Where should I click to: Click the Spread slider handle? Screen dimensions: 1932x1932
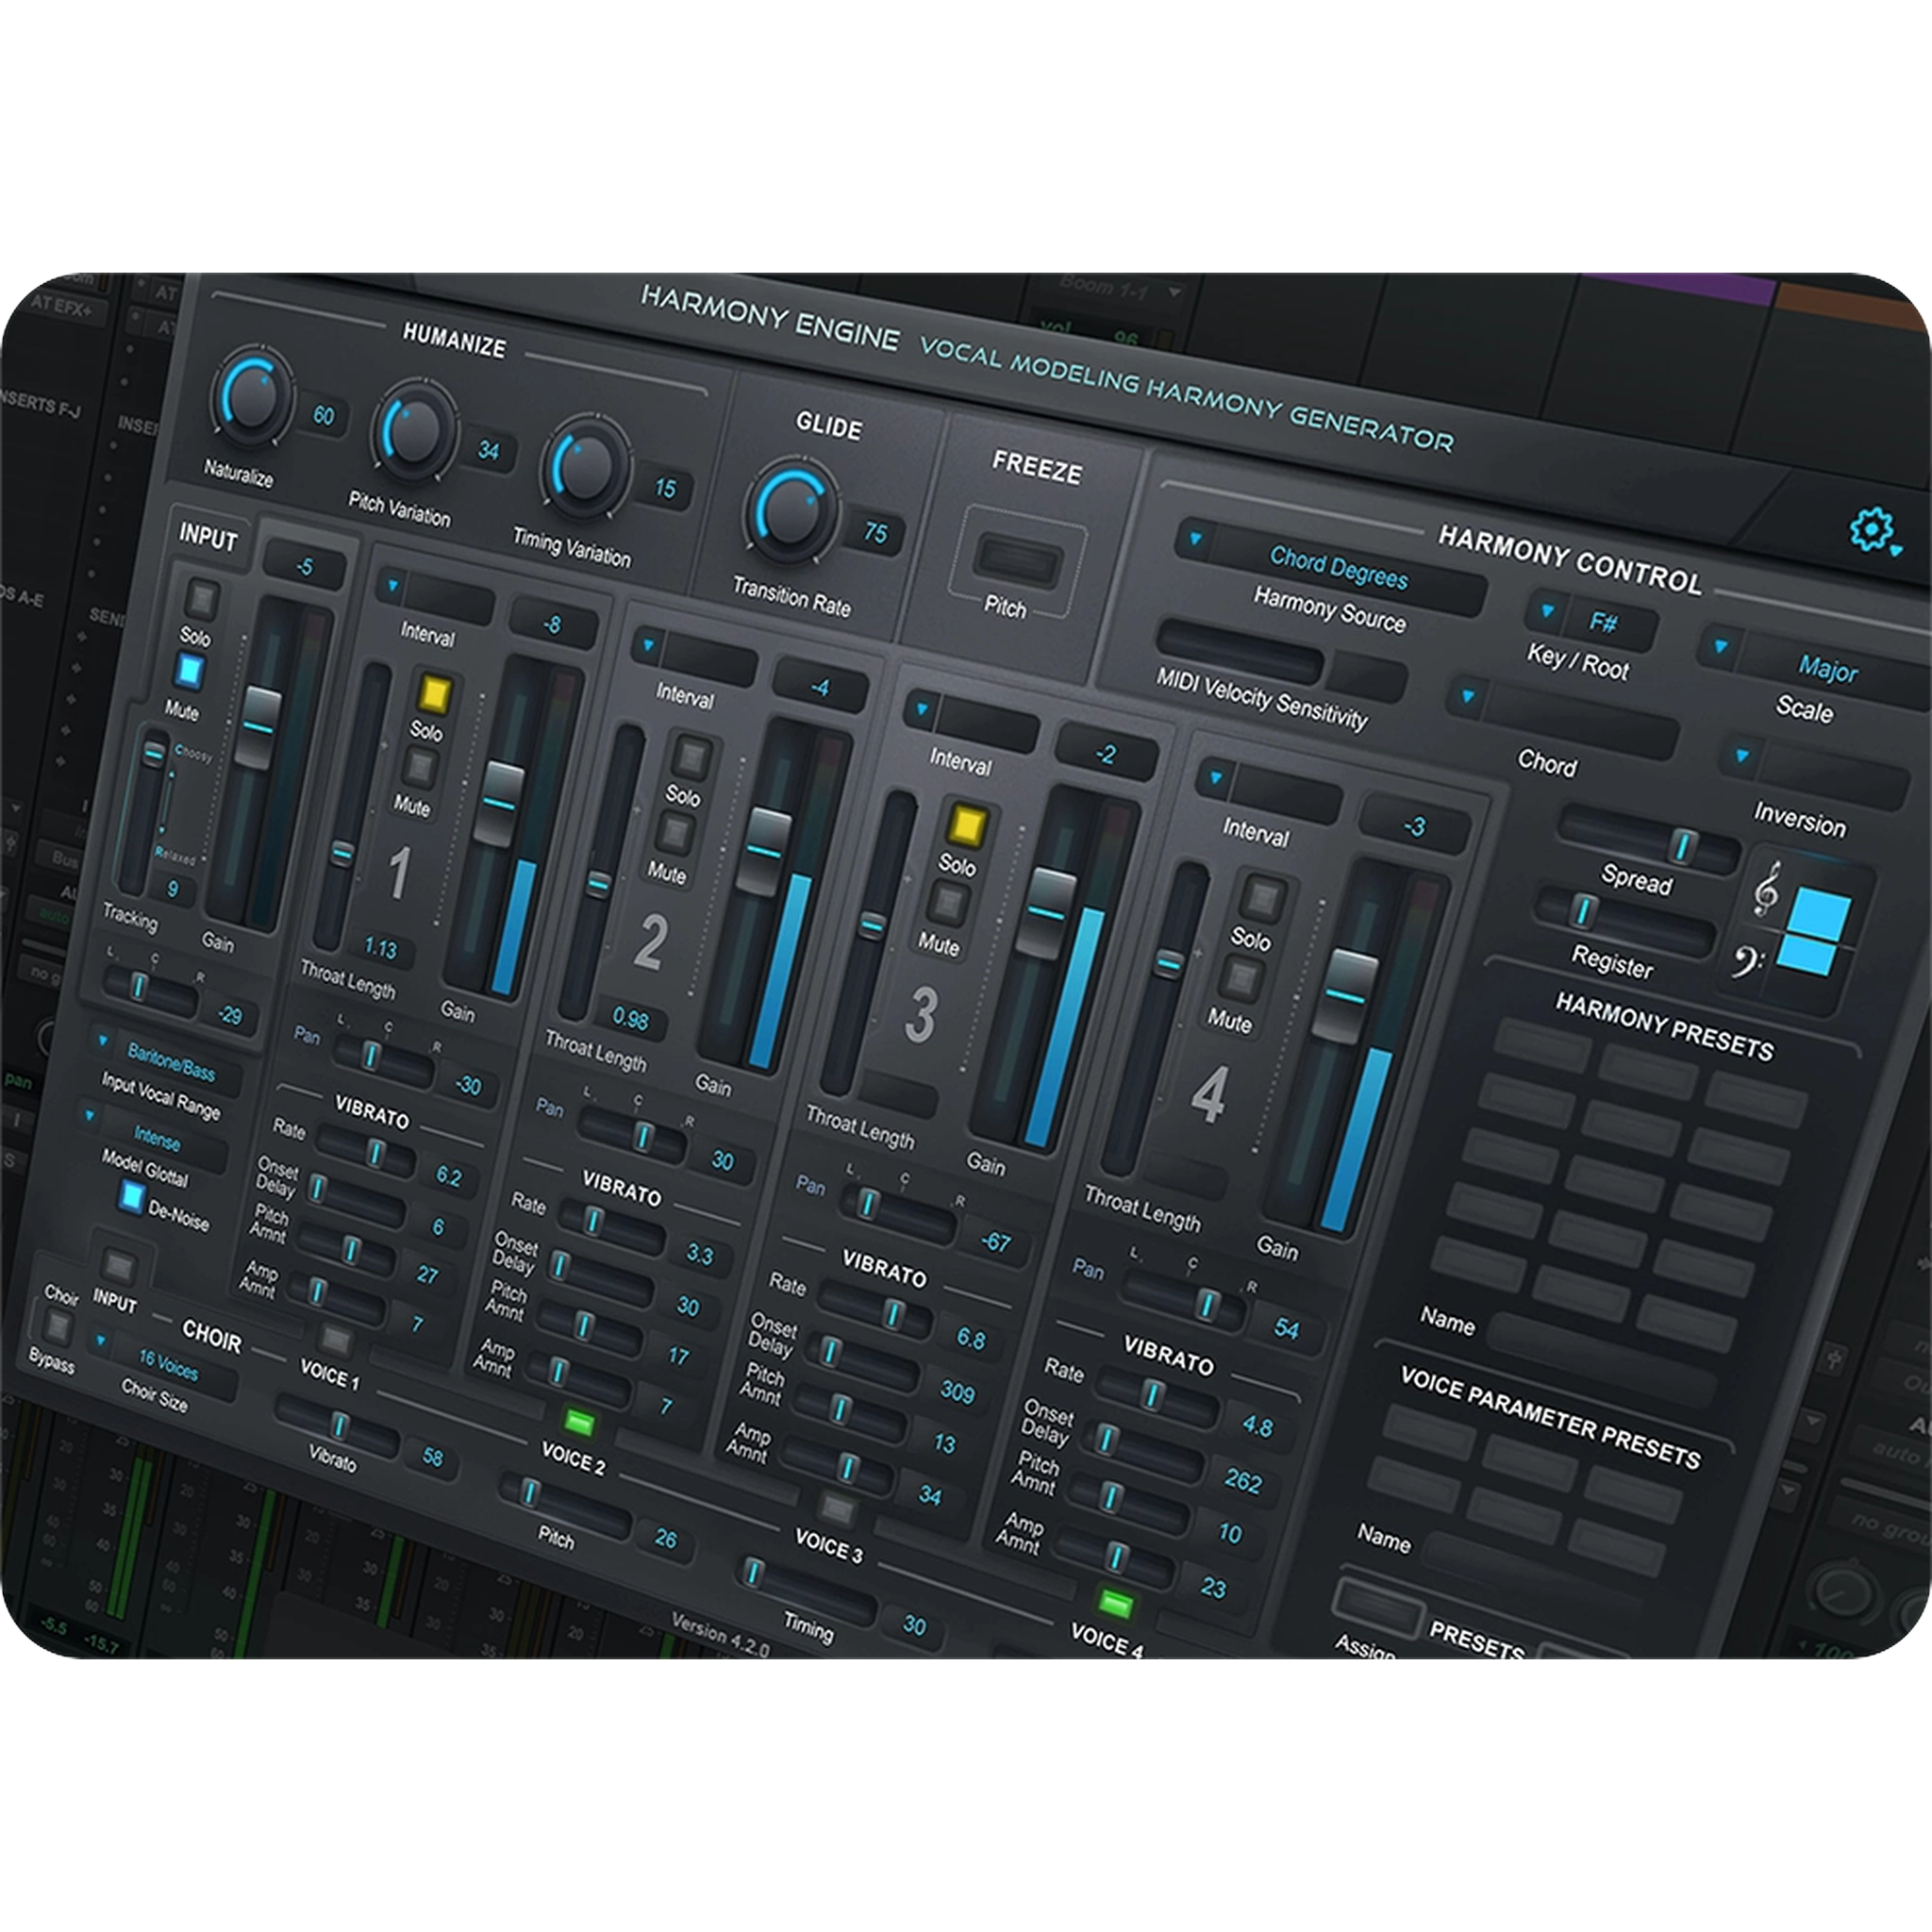[1683, 846]
